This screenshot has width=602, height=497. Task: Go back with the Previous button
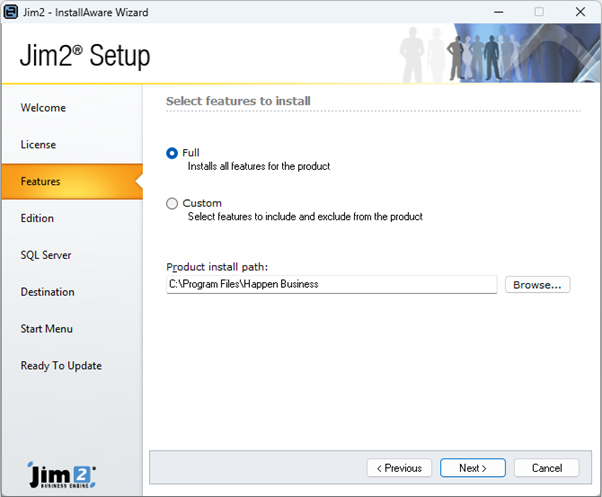[400, 468]
